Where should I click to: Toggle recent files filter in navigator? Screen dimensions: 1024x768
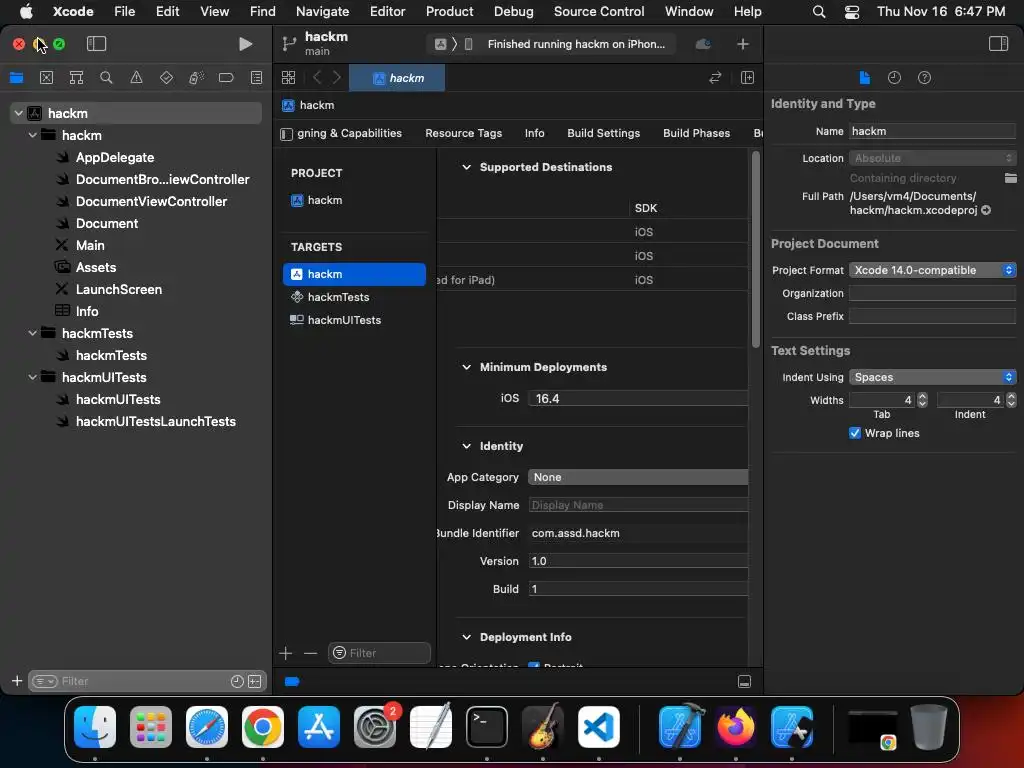[x=237, y=682]
